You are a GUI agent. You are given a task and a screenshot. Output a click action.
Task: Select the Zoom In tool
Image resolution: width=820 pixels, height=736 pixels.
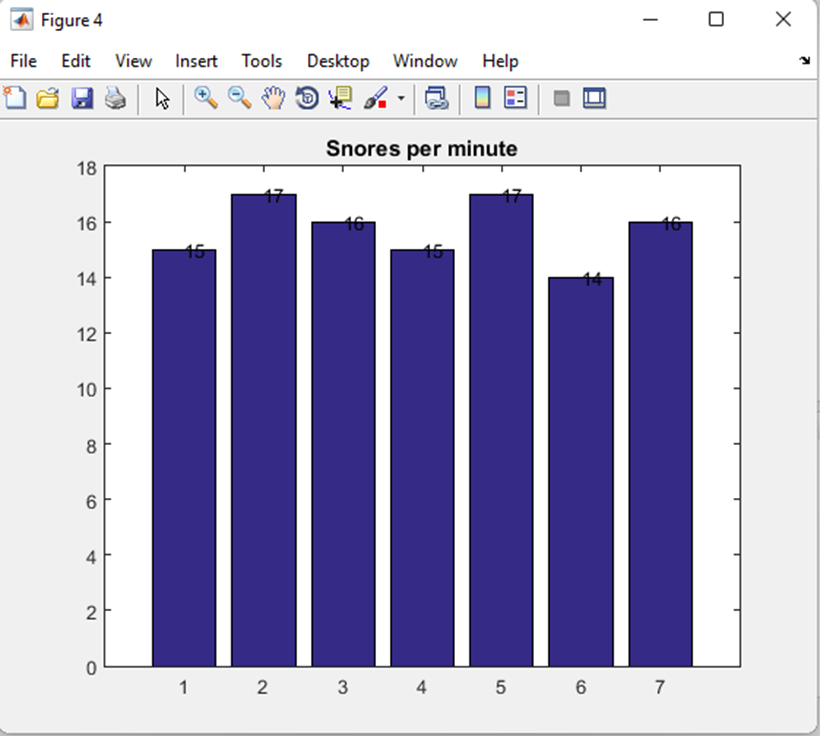pos(206,97)
